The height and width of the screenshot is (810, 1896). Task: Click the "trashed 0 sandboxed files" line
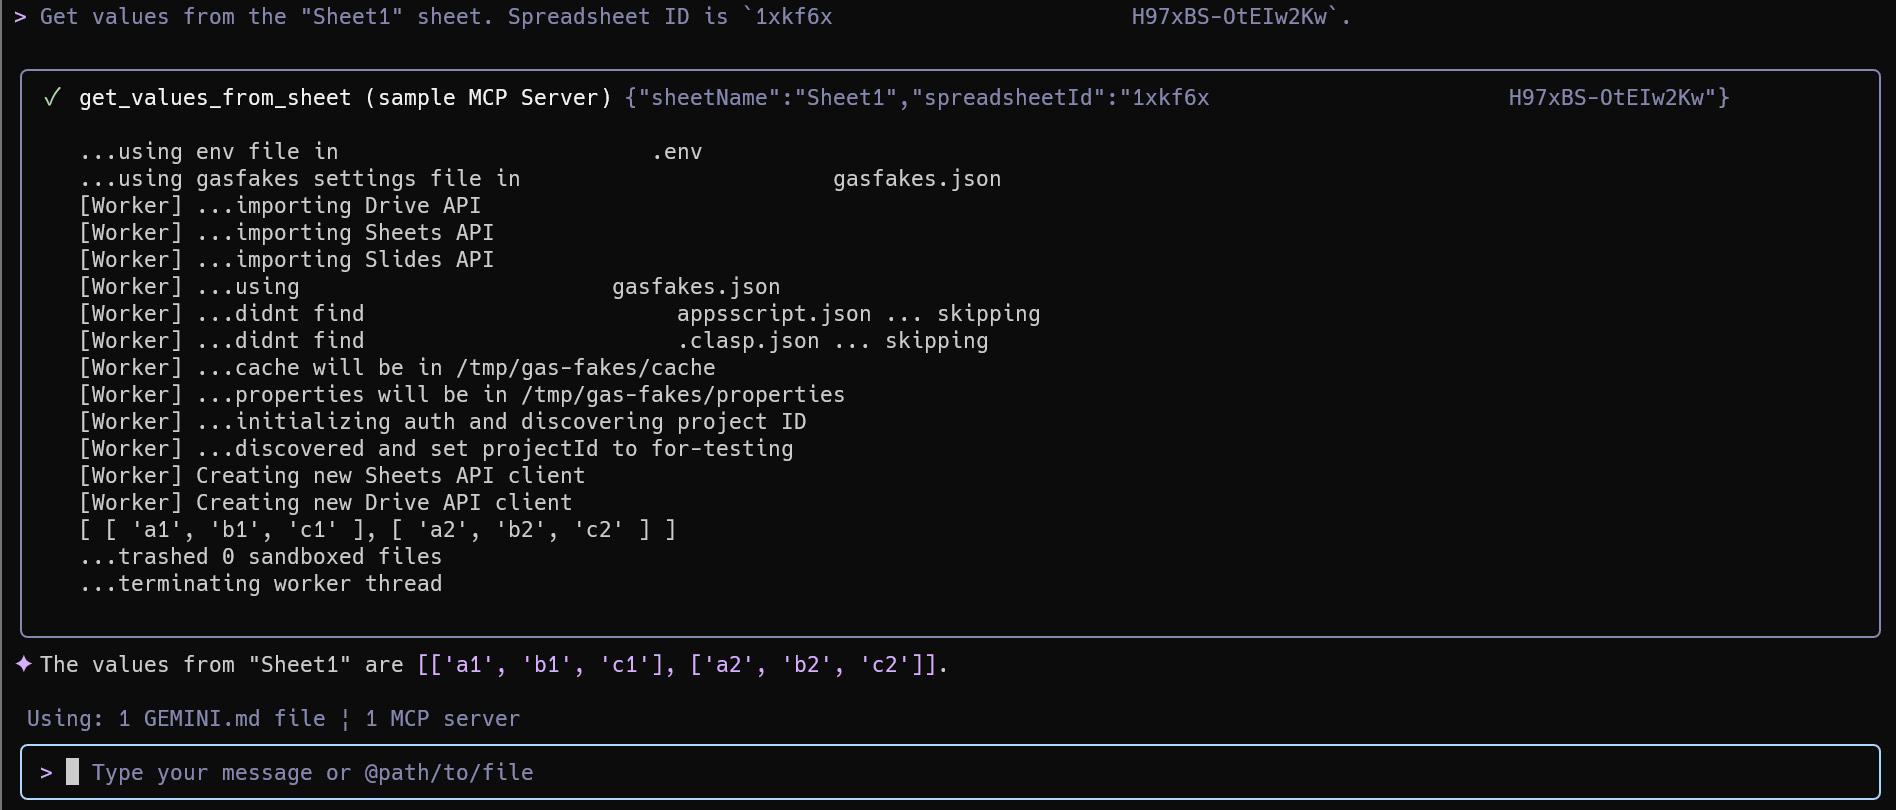click(x=261, y=556)
